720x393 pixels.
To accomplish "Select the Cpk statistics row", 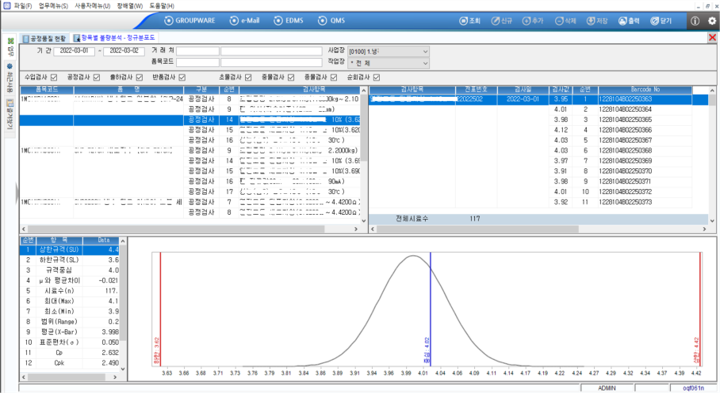I will 69,363.
